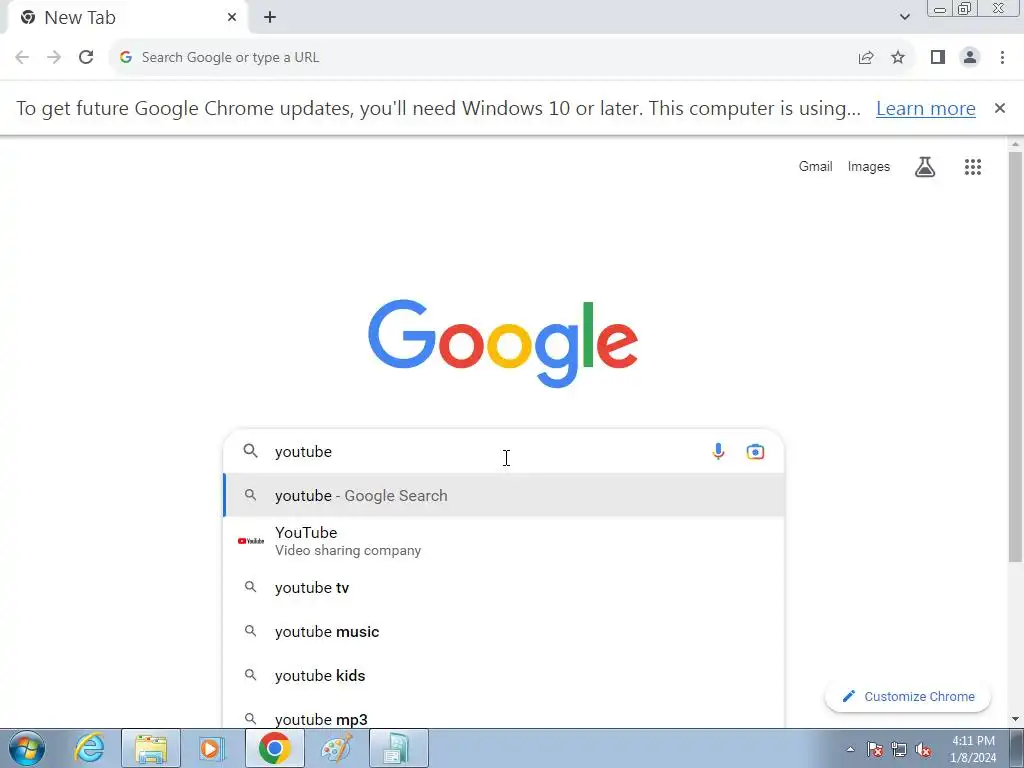
Task: Close the New Tab tab
Action: (232, 18)
